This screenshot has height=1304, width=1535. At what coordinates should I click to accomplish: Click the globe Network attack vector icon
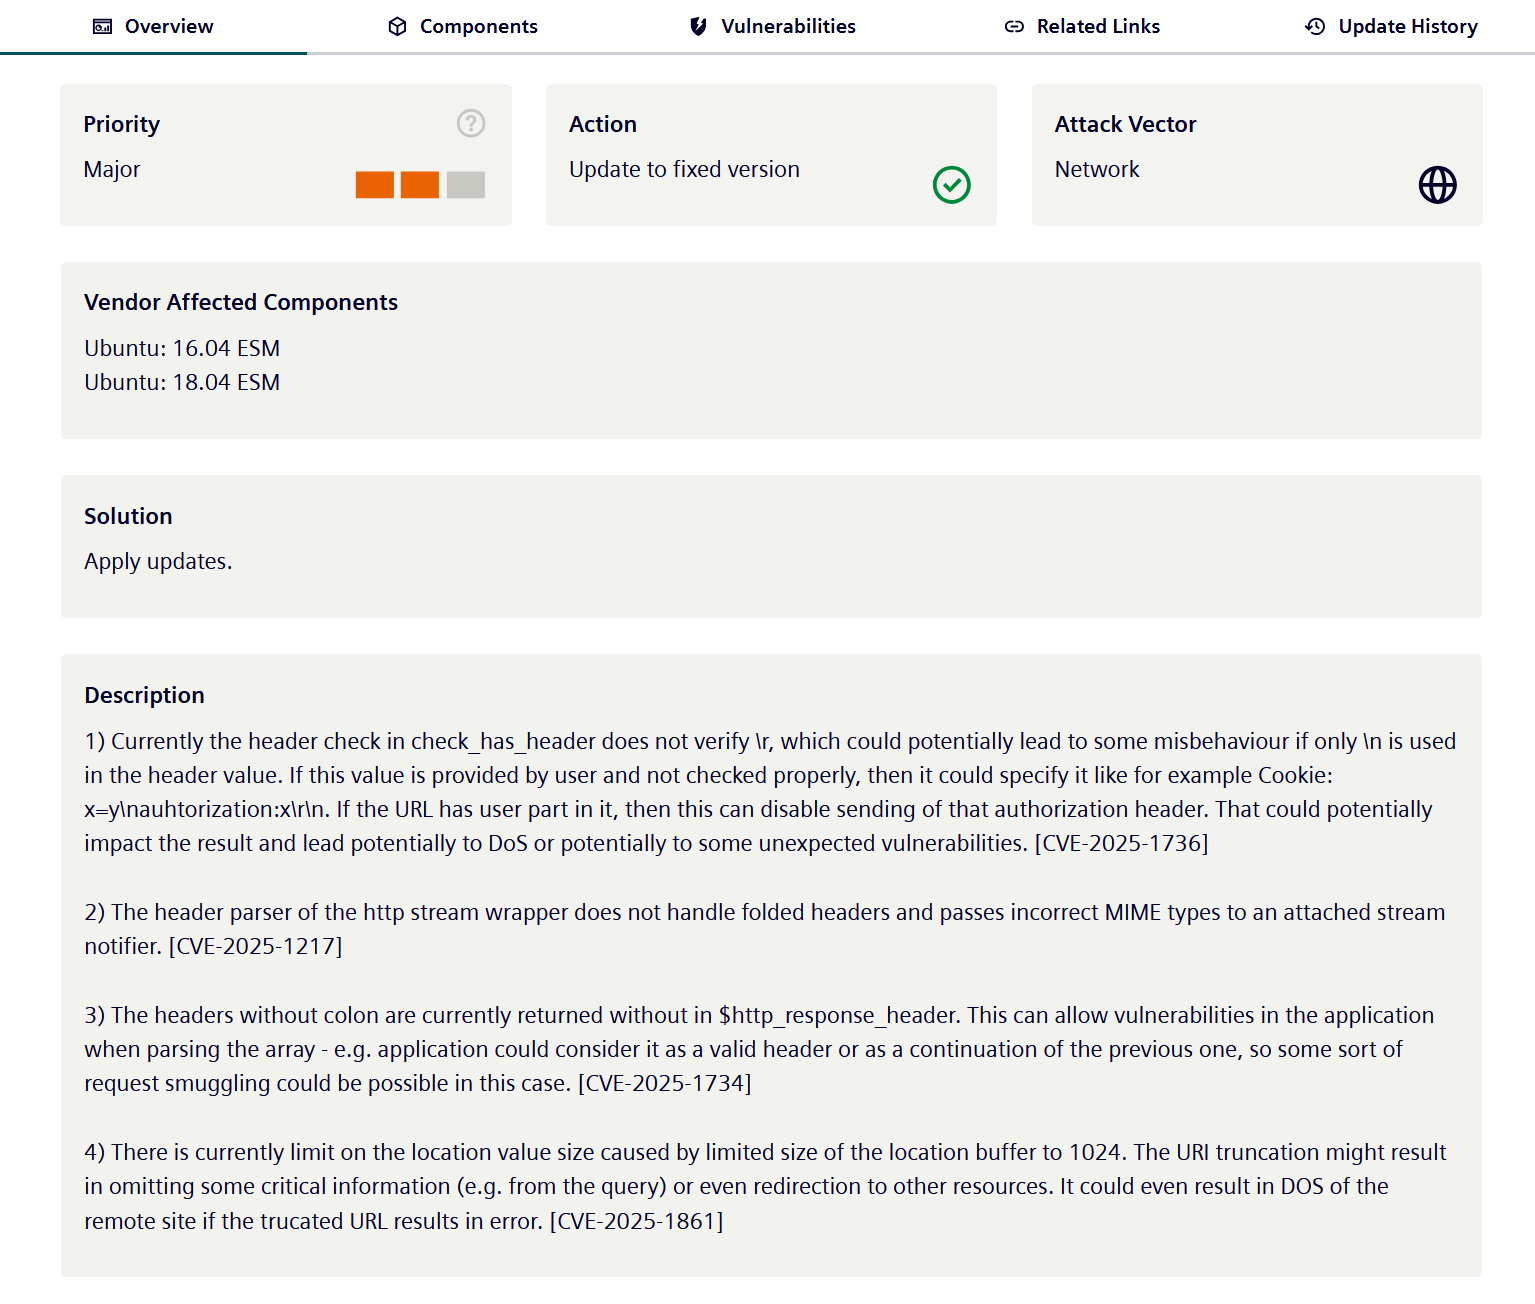coord(1437,185)
